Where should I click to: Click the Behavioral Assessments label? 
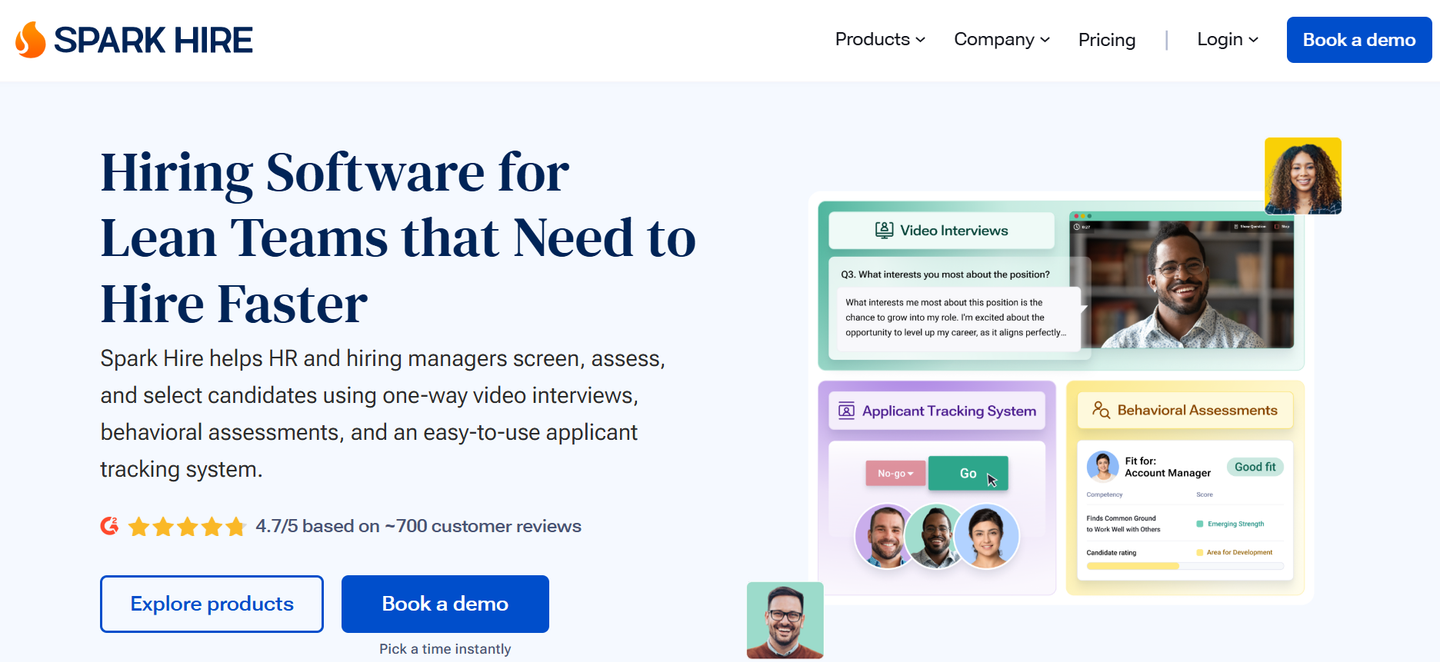click(x=1197, y=410)
